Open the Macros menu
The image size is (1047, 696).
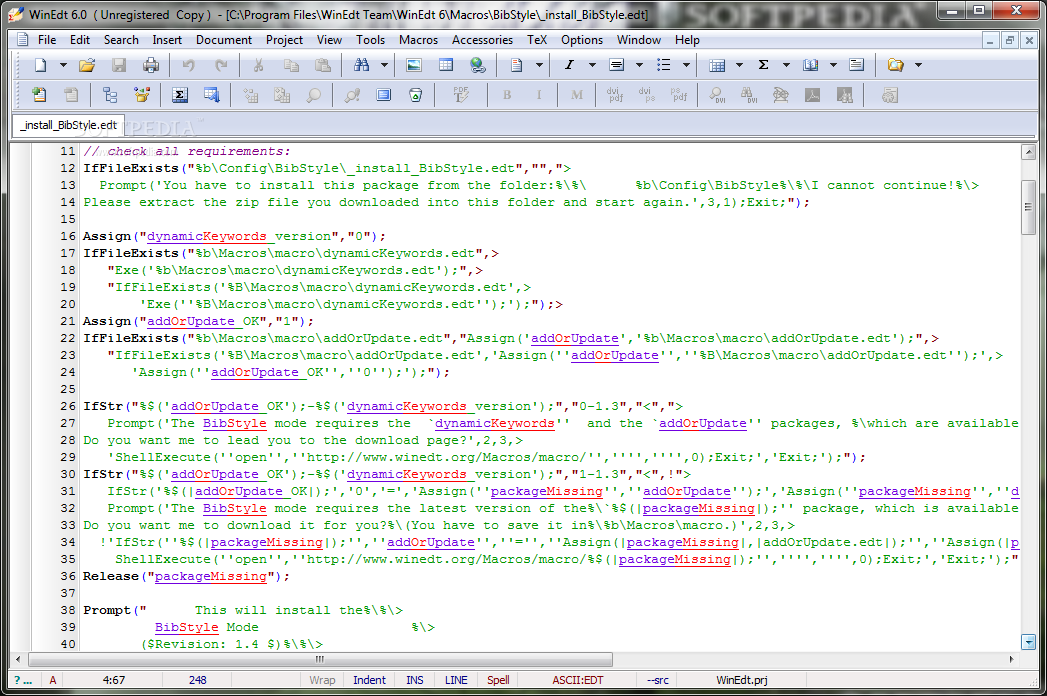pyautogui.click(x=419, y=40)
